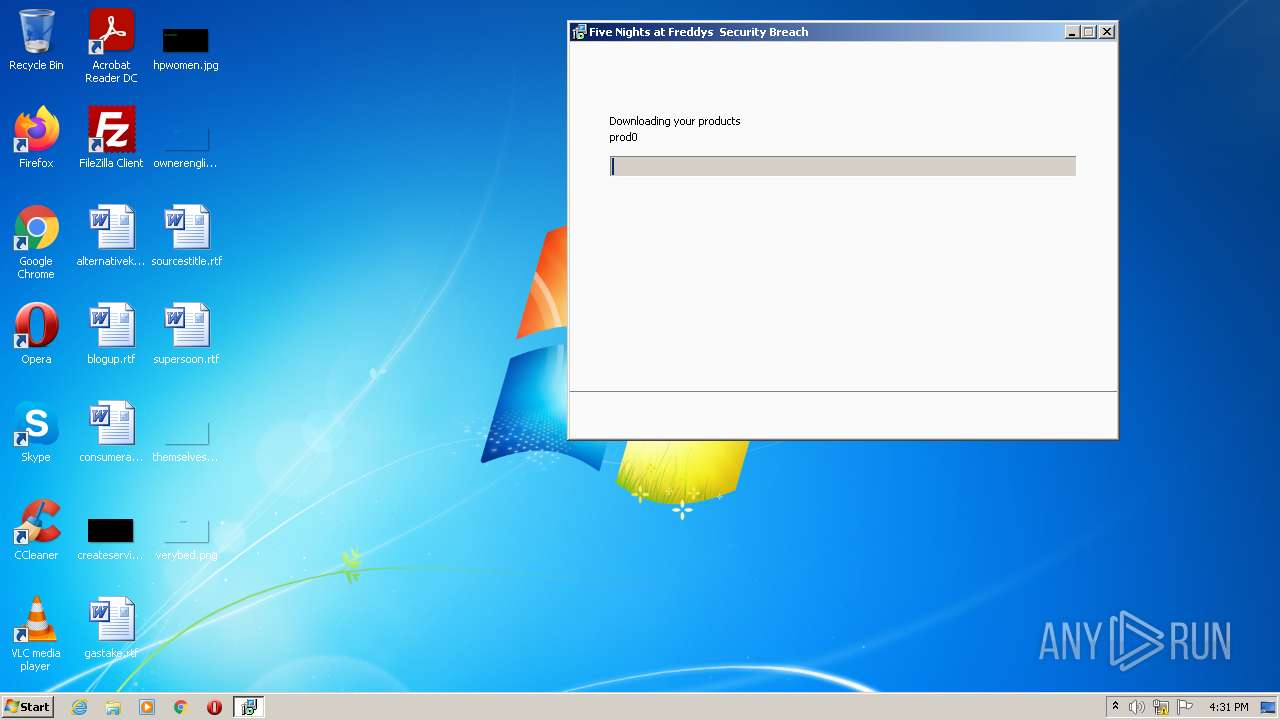Click the download progress bar
Image resolution: width=1280 pixels, height=720 pixels.
pos(843,166)
